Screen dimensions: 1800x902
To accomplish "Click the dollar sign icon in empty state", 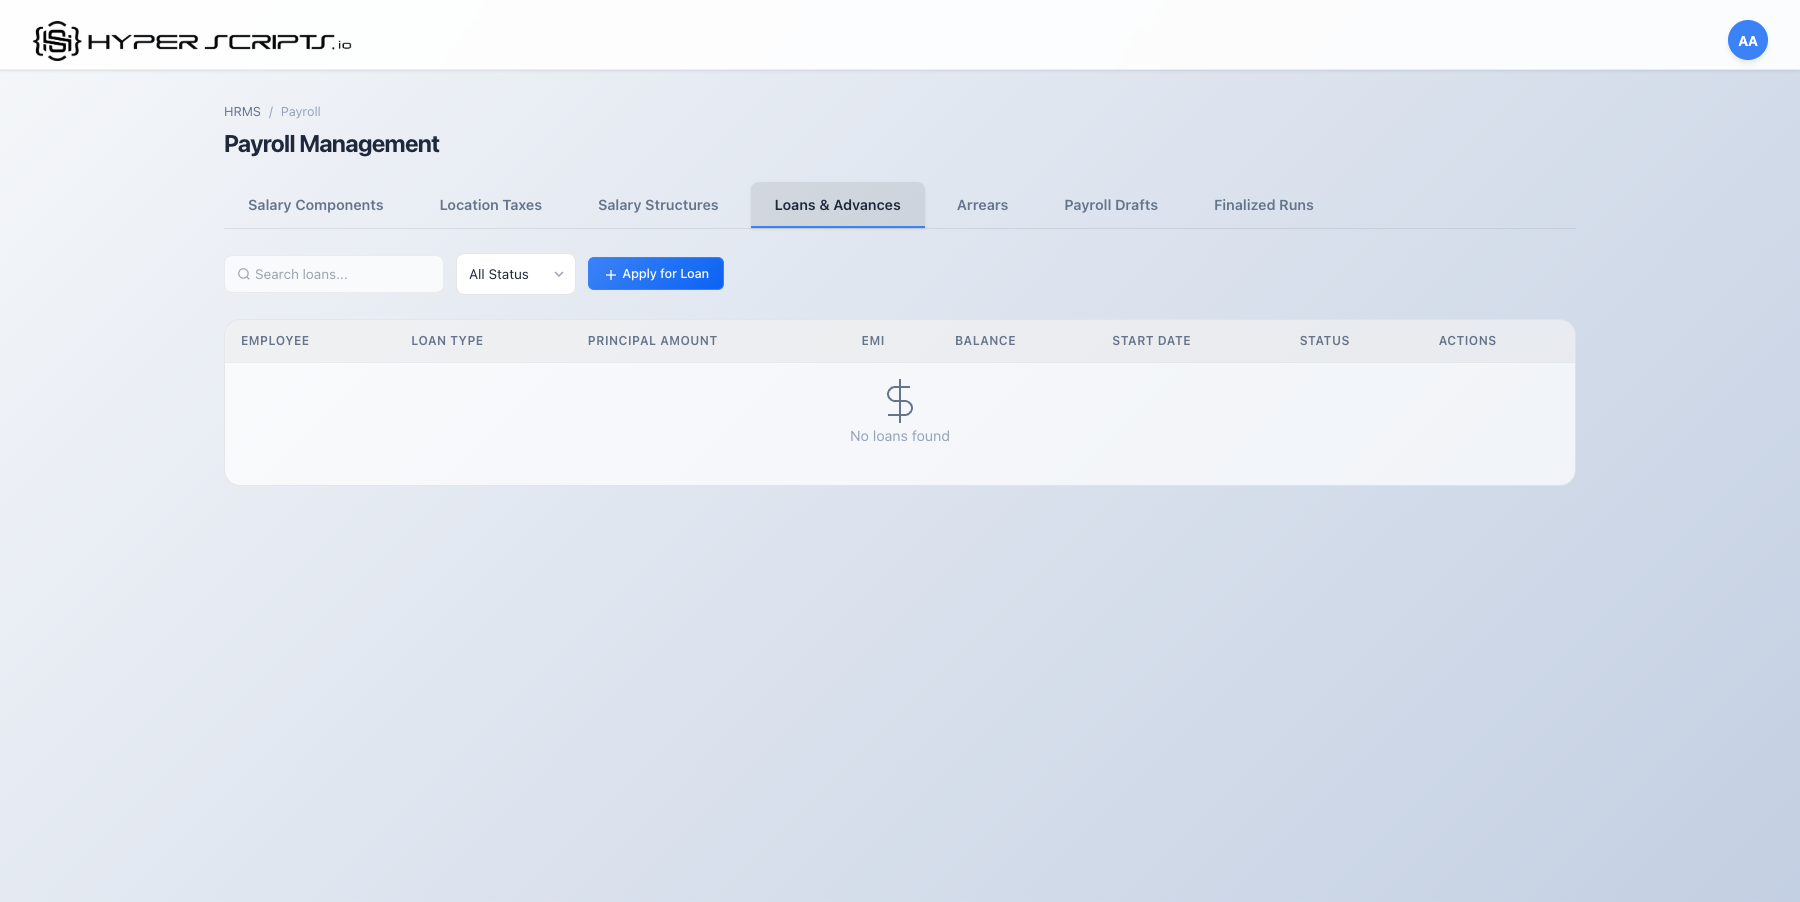I will tap(899, 400).
